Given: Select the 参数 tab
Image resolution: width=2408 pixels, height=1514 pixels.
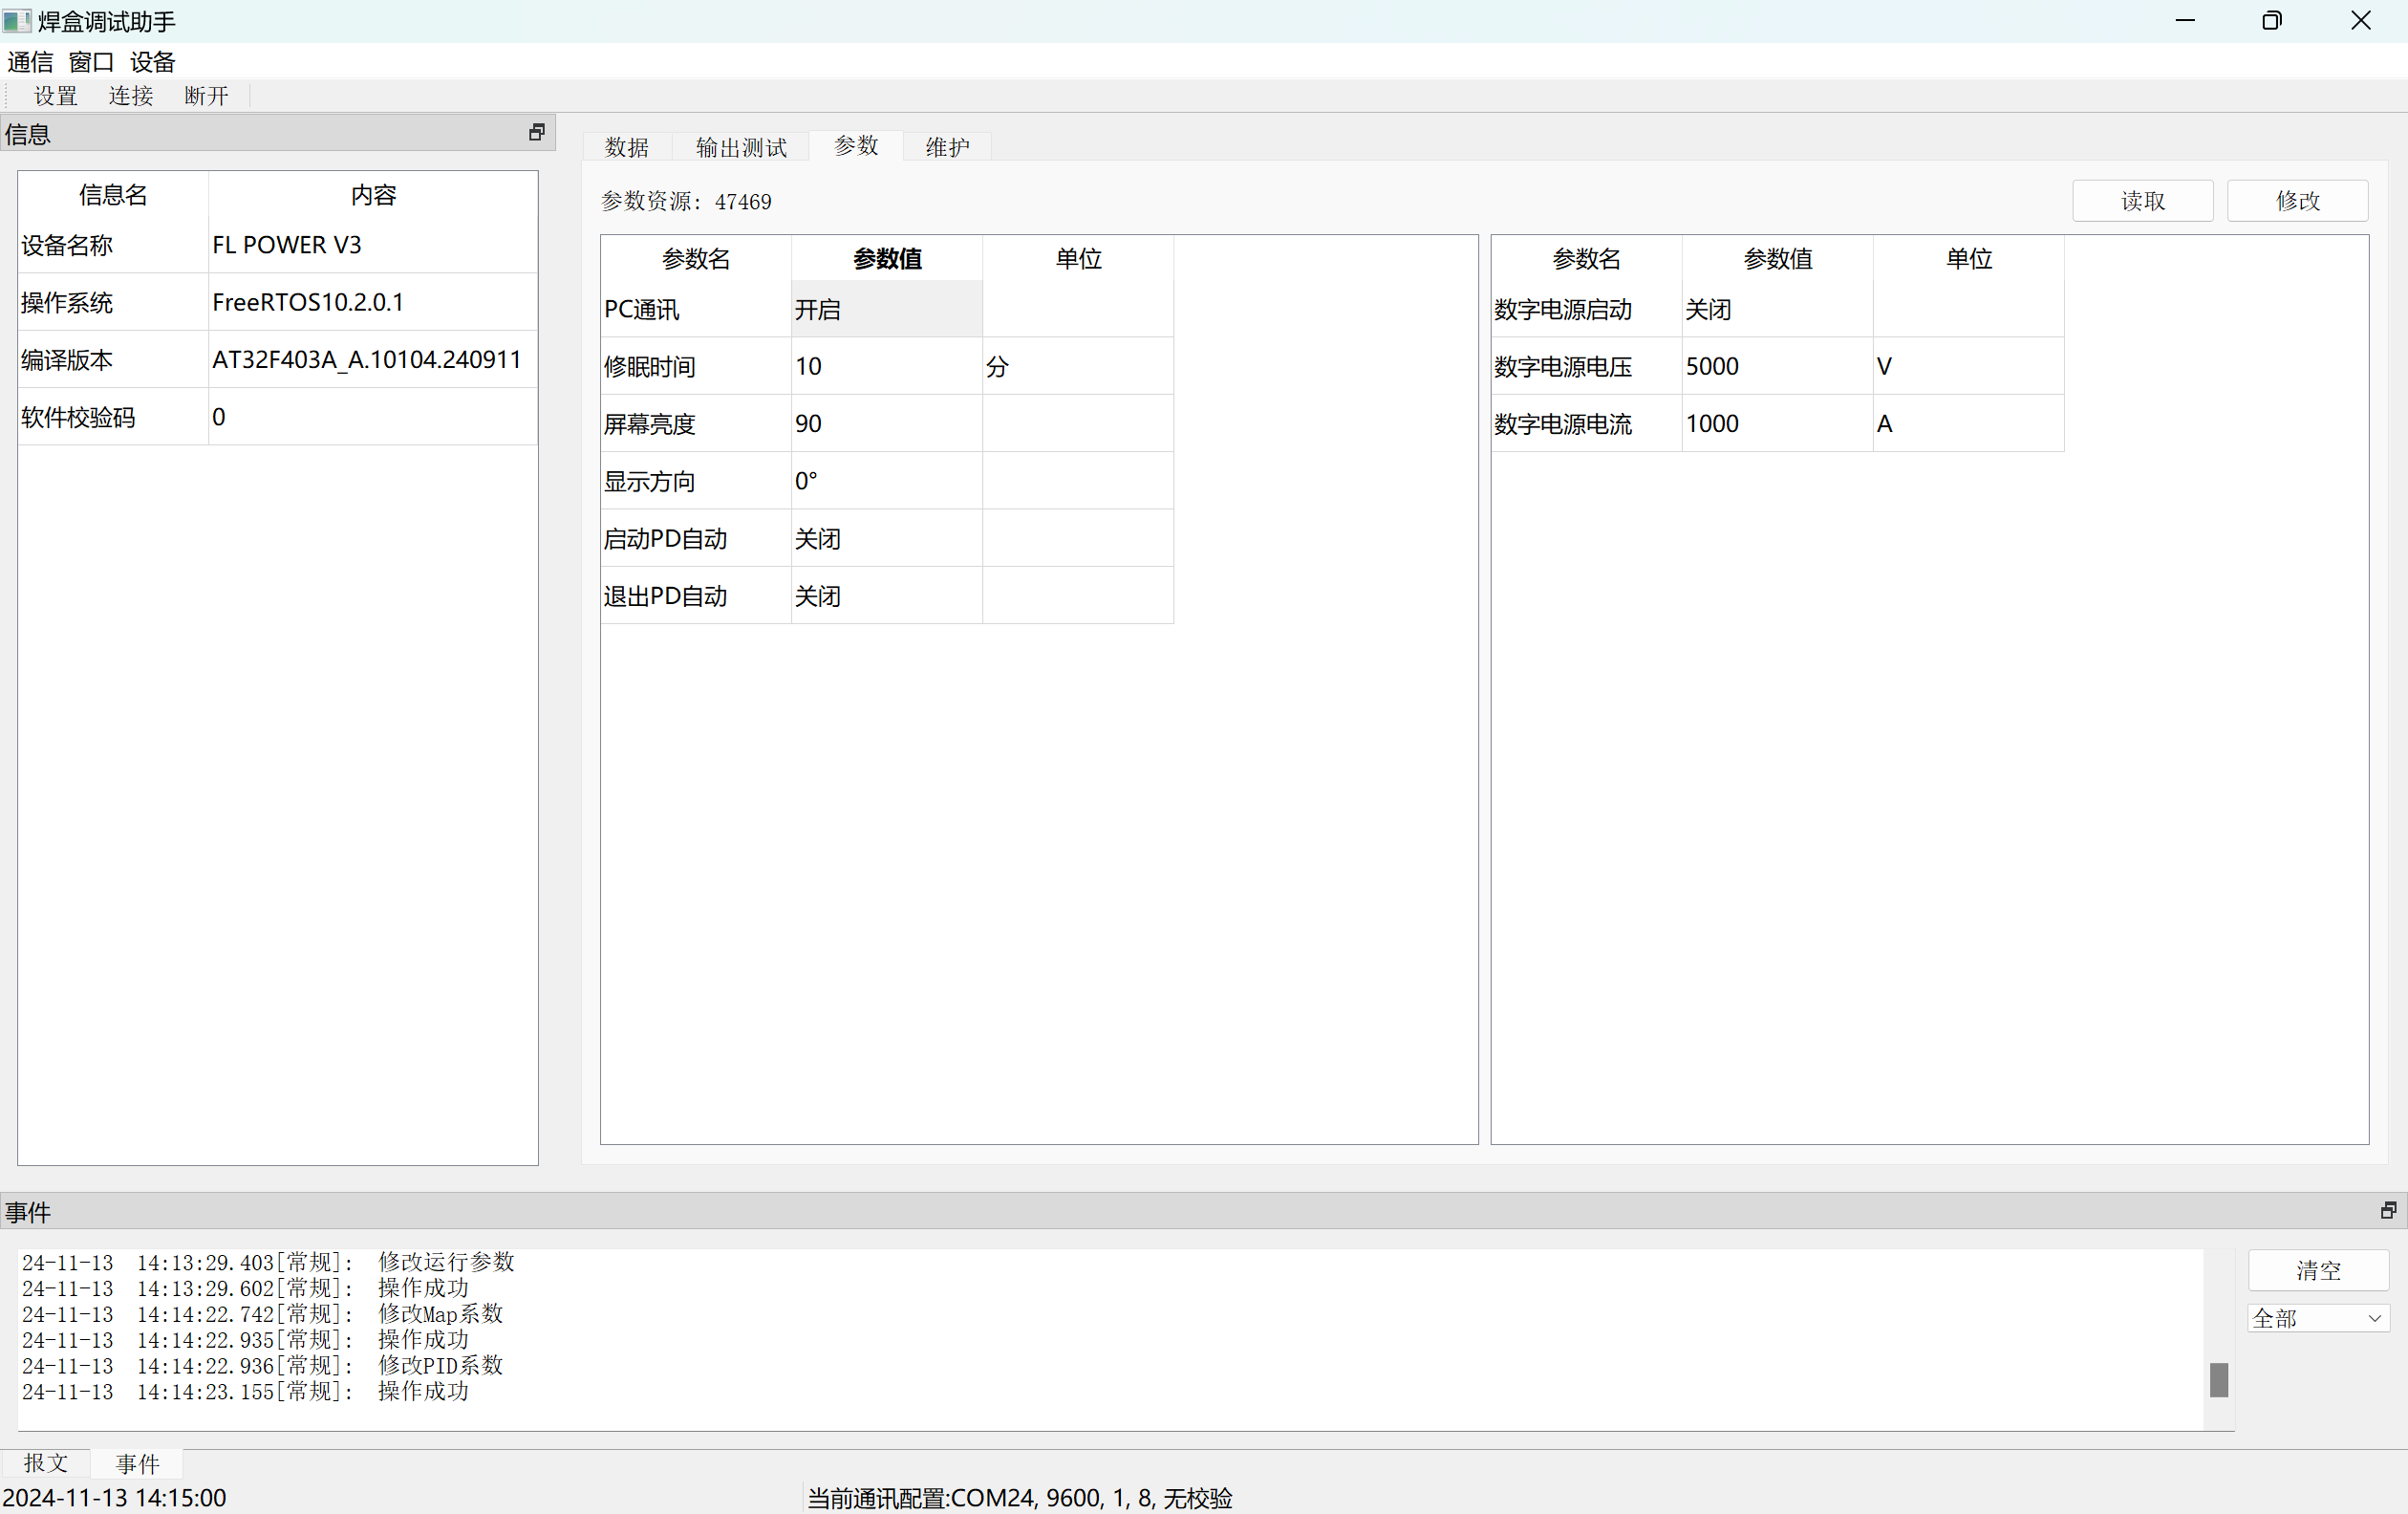Looking at the screenshot, I should 856,146.
